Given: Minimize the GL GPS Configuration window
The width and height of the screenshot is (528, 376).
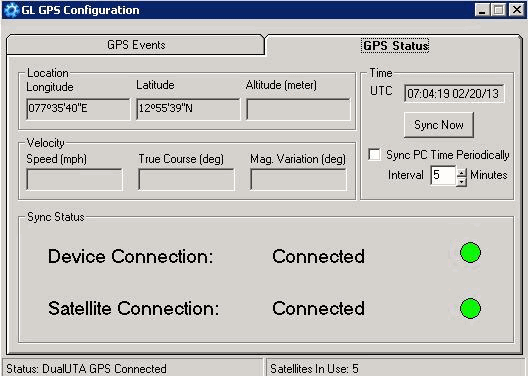Looking at the screenshot, I should click(x=482, y=10).
